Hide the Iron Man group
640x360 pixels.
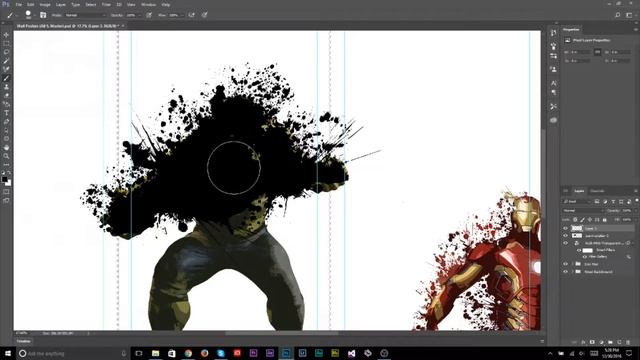[x=566, y=264]
